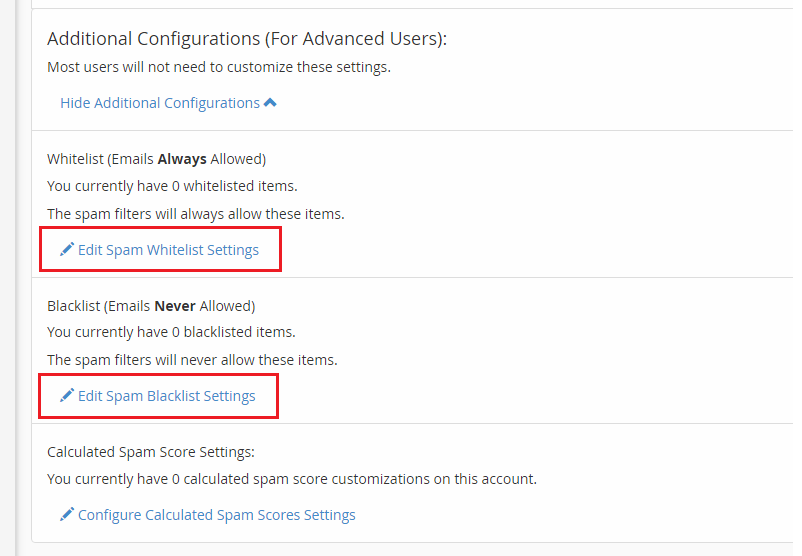Click 'spam filters will never allow these items' text
Viewport: 802px width, 556px height.
point(192,360)
